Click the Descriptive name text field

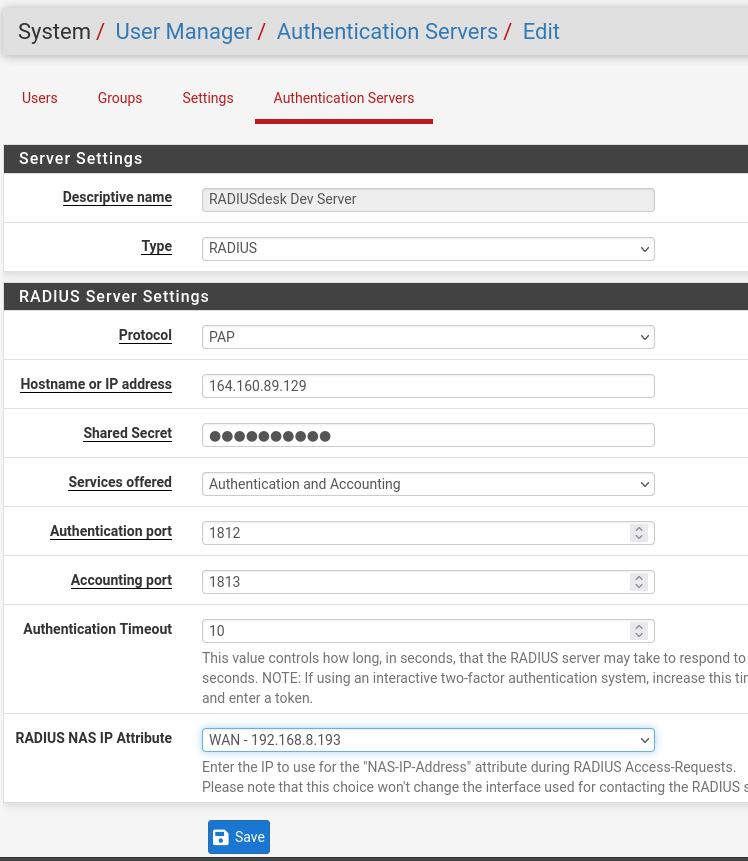click(428, 199)
